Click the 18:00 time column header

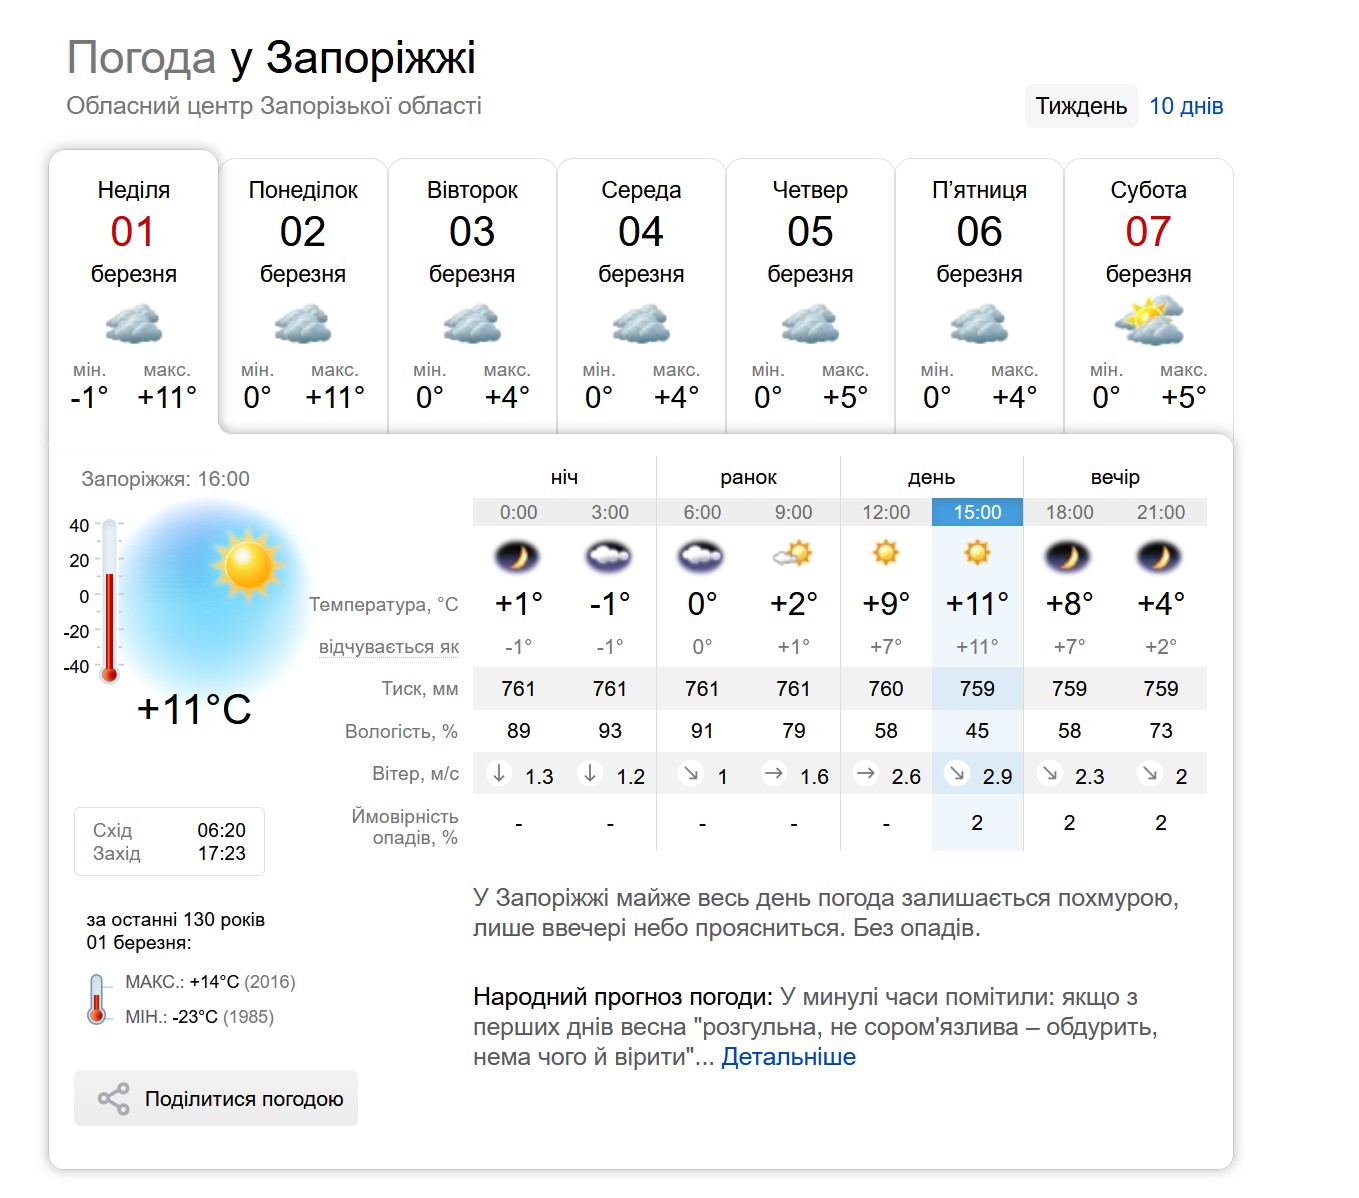[x=1069, y=512]
